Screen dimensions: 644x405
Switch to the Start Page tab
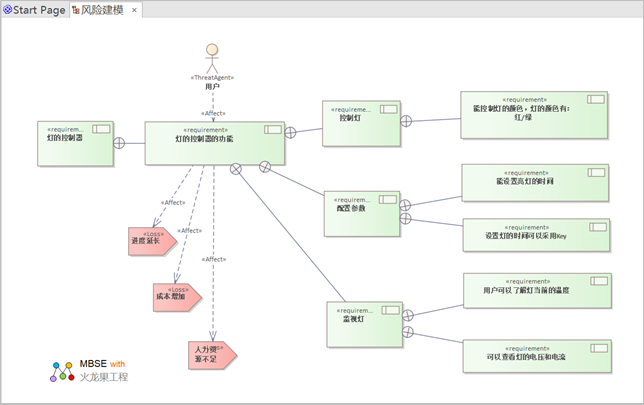coord(38,10)
